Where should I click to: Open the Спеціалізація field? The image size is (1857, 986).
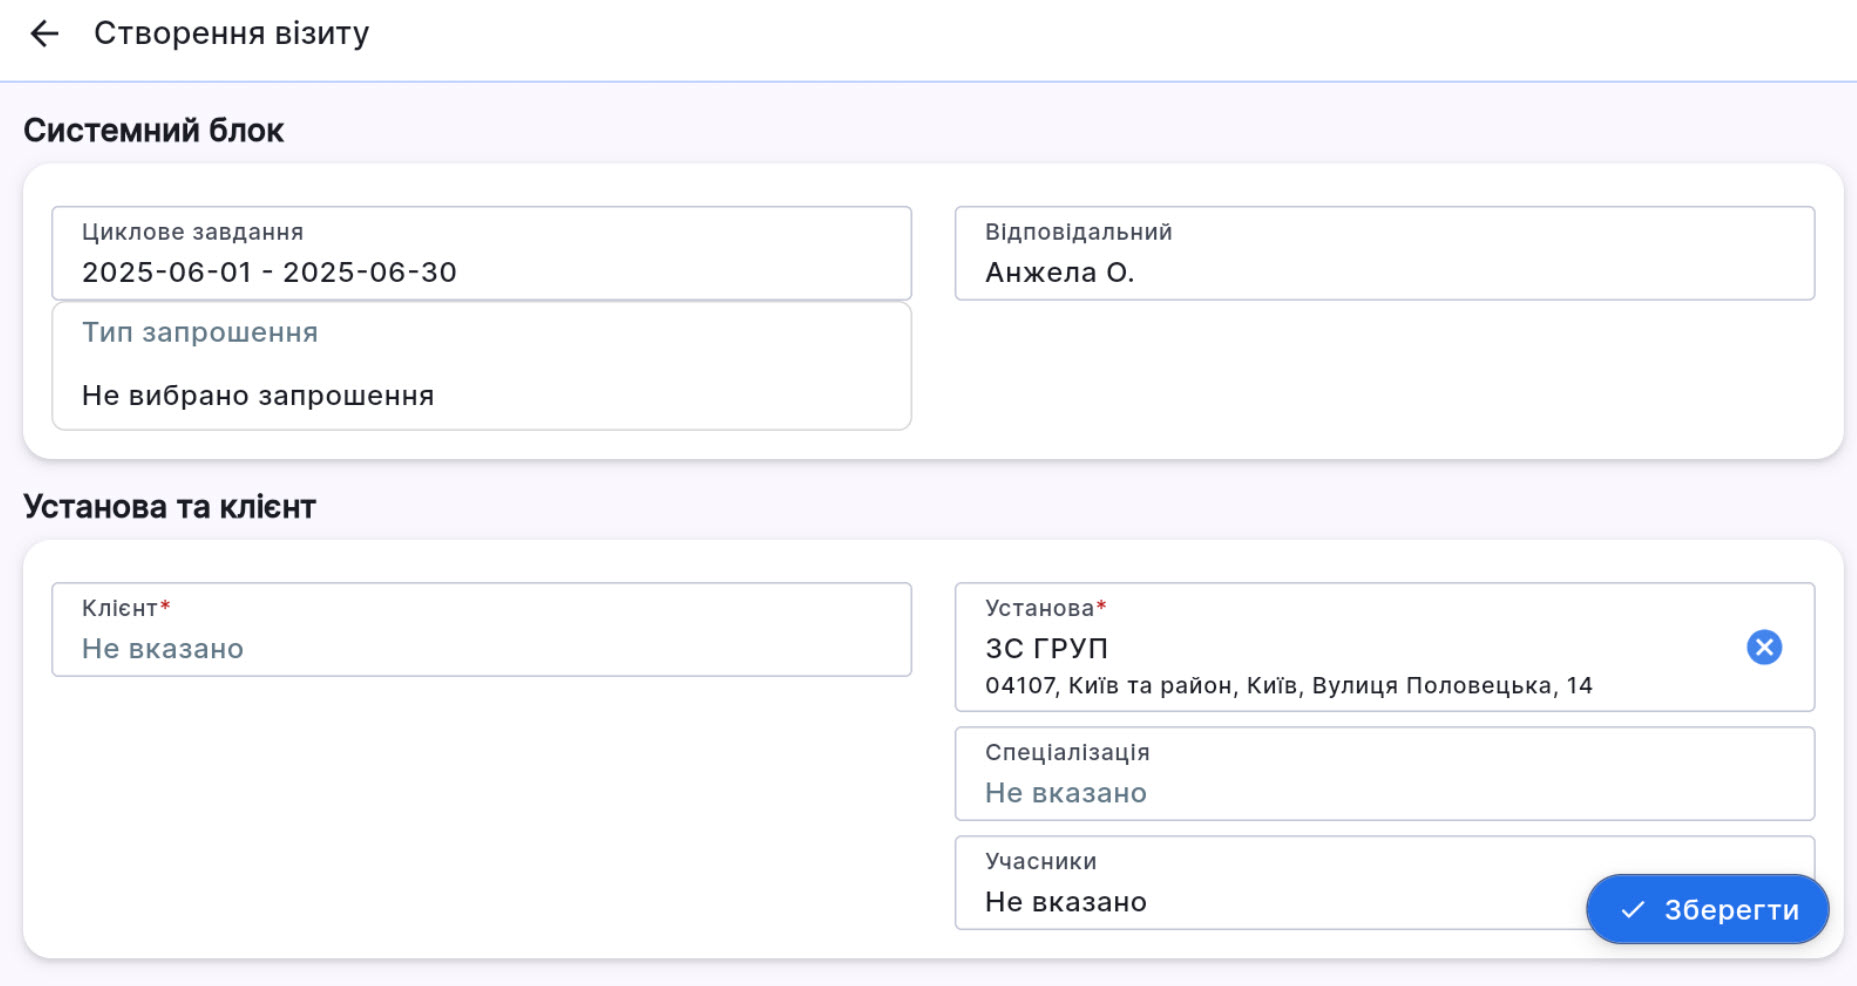click(1384, 774)
